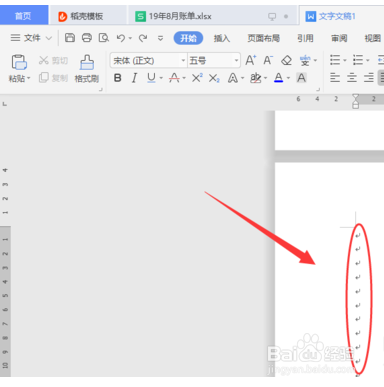Open 稻壳模板 tab
Viewport: 384px width, 387px height.
[88, 16]
